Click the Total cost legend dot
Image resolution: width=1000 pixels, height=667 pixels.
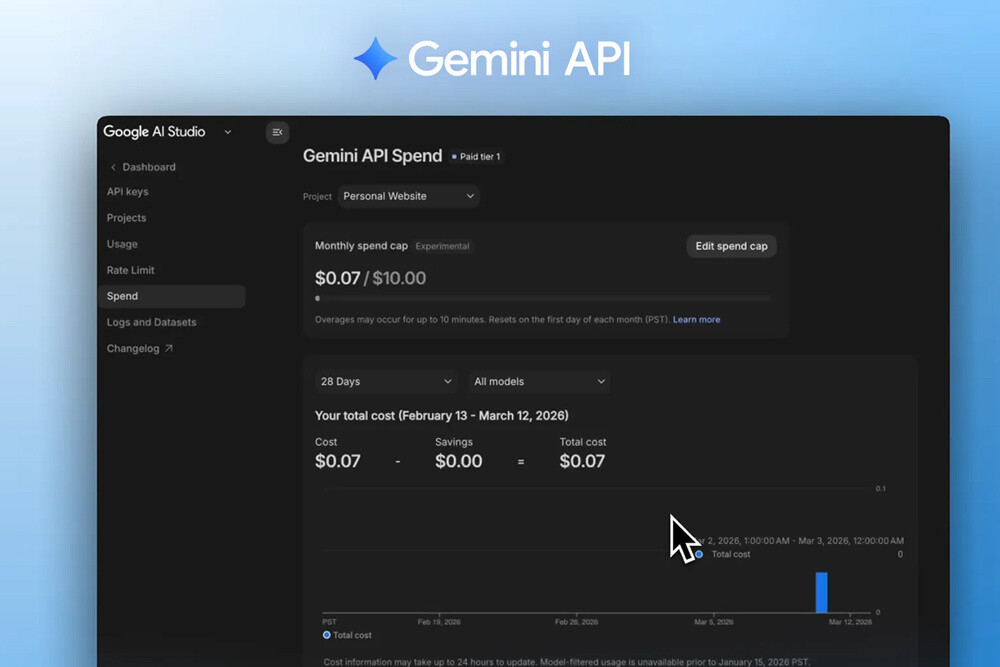[x=327, y=635]
